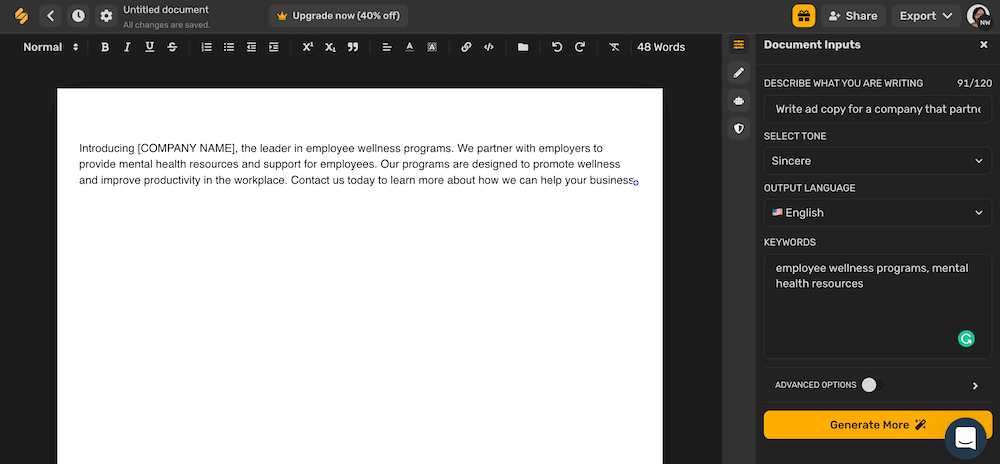The image size is (1000, 464).
Task: Open the gift rewards icon
Action: [x=804, y=16]
